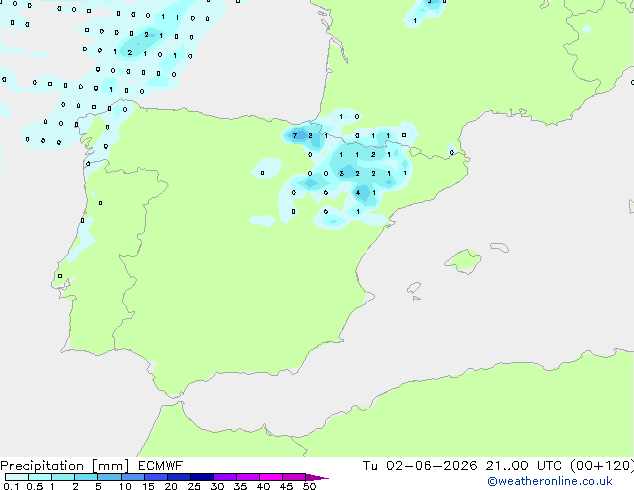This screenshot has height=490, width=634.
Task: Pick the 35–40 mm legend swatch
Action: (x=247, y=477)
